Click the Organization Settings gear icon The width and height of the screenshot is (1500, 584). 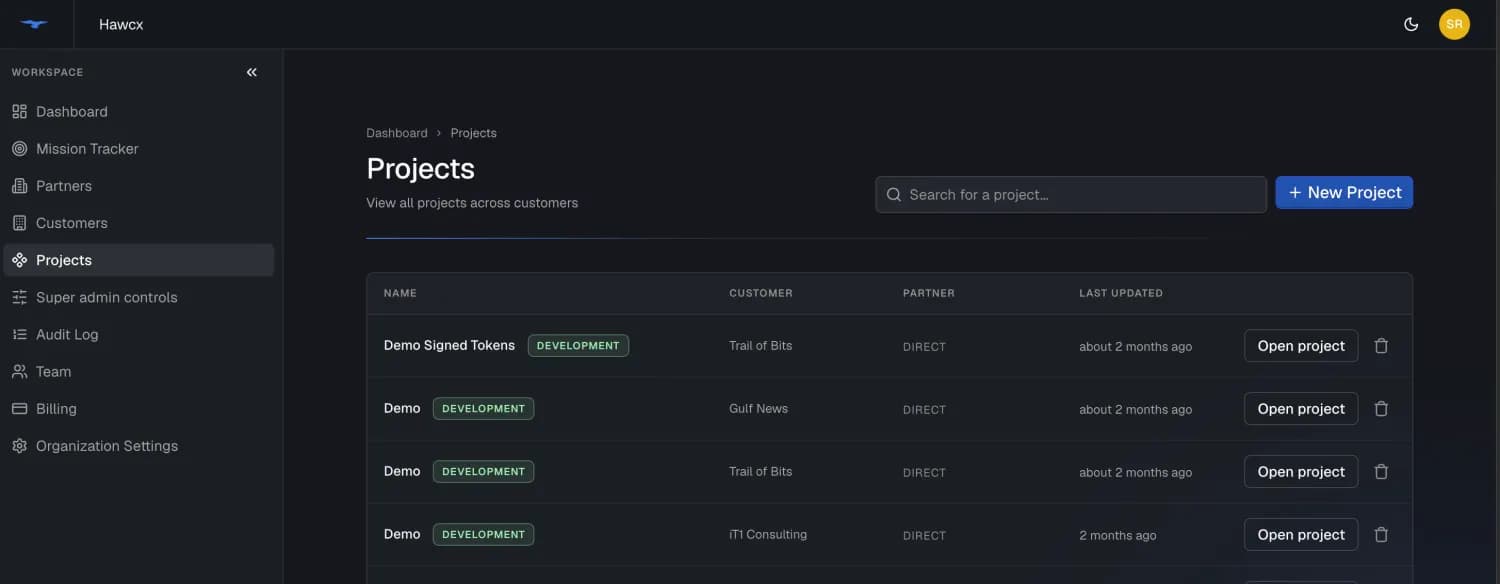(19, 446)
